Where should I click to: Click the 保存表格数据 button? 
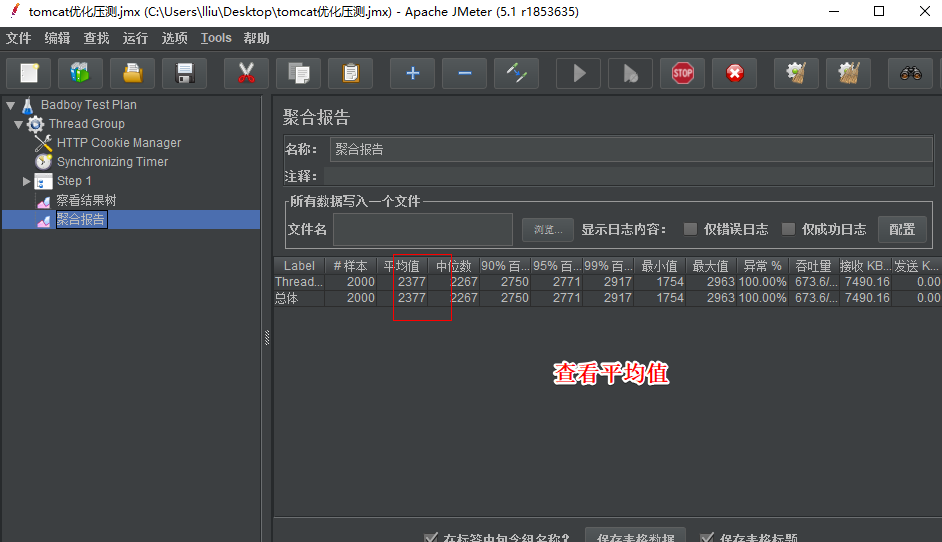(636, 537)
